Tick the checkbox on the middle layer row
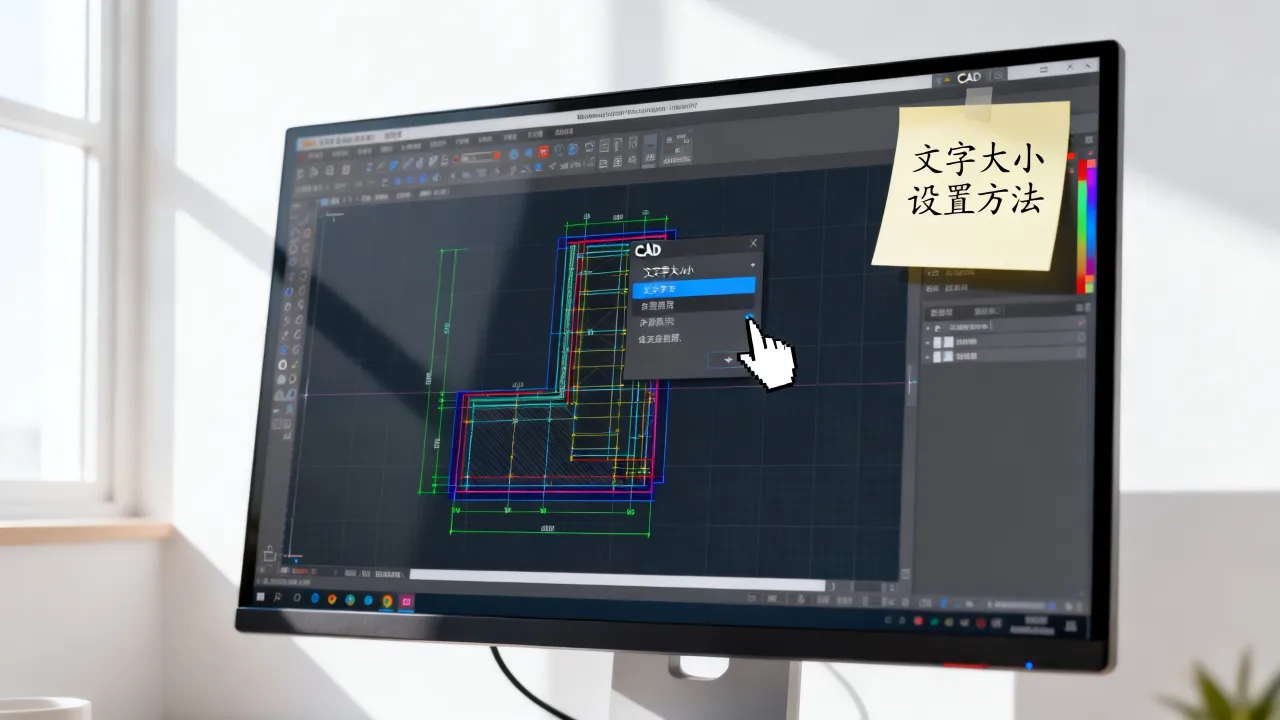Image resolution: width=1280 pixels, height=720 pixels. point(1081,339)
